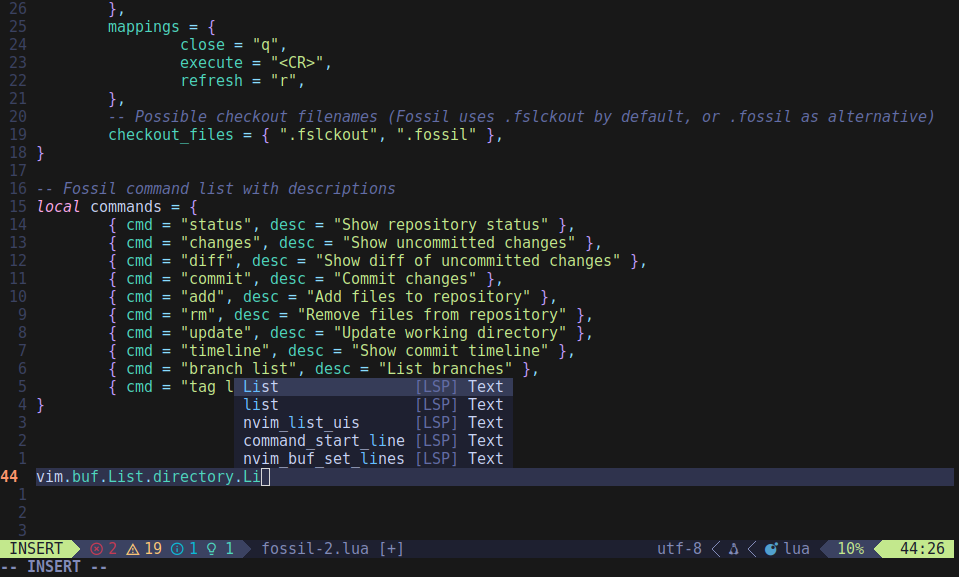959x577 pixels.
Task: Click the fossil-2.lua filename in statusline
Action: coord(318,549)
